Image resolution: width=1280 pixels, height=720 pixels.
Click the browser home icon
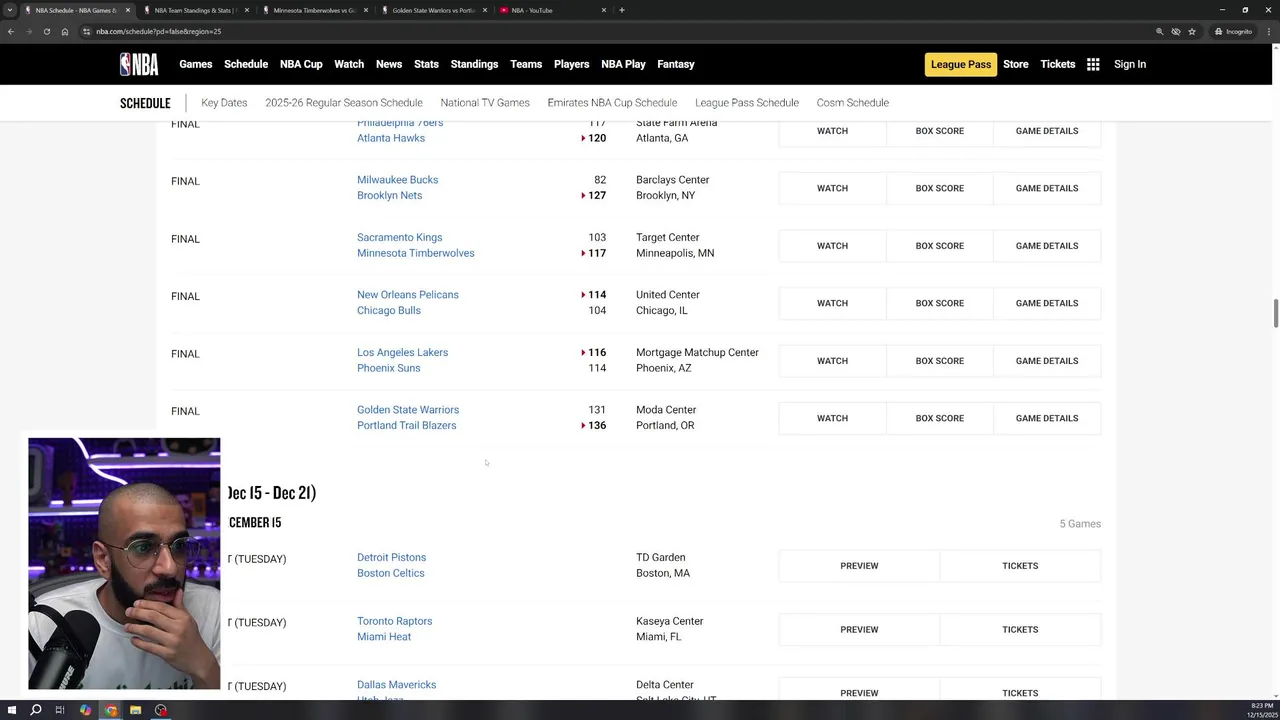[x=65, y=31]
